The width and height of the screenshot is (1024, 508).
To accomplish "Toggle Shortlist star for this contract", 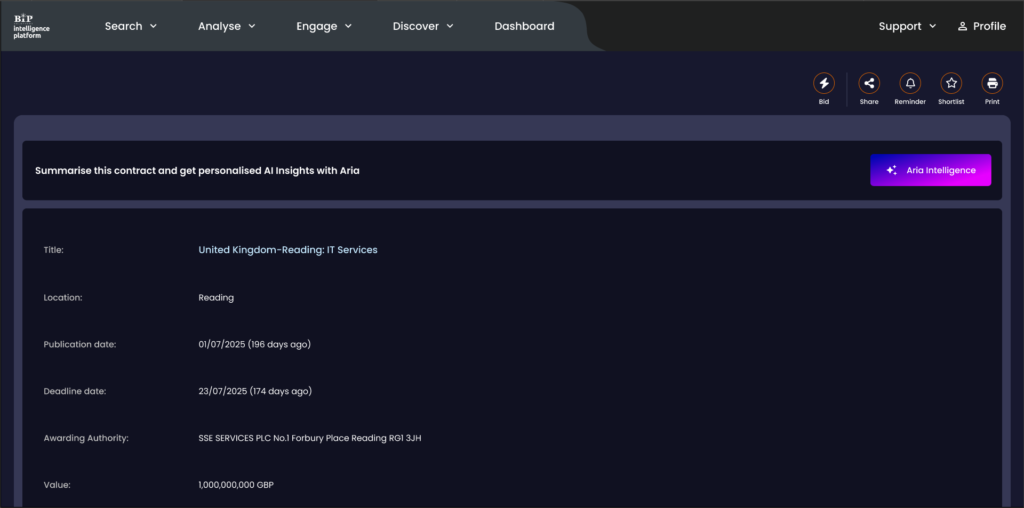I will coord(951,84).
